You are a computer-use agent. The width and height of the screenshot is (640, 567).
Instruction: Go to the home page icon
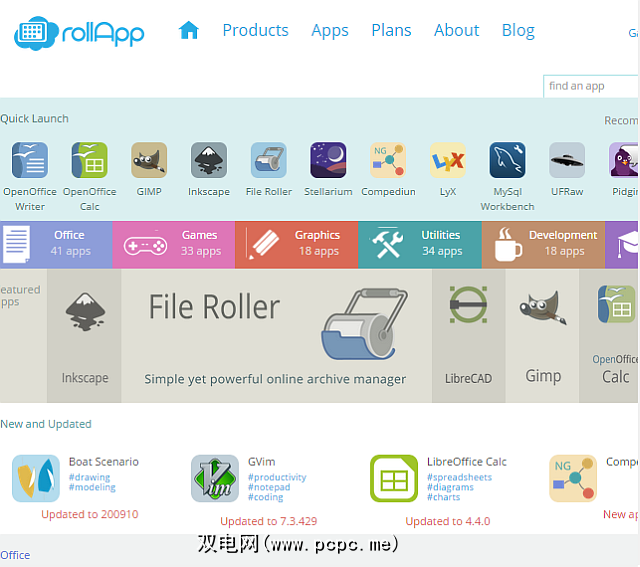tap(189, 30)
